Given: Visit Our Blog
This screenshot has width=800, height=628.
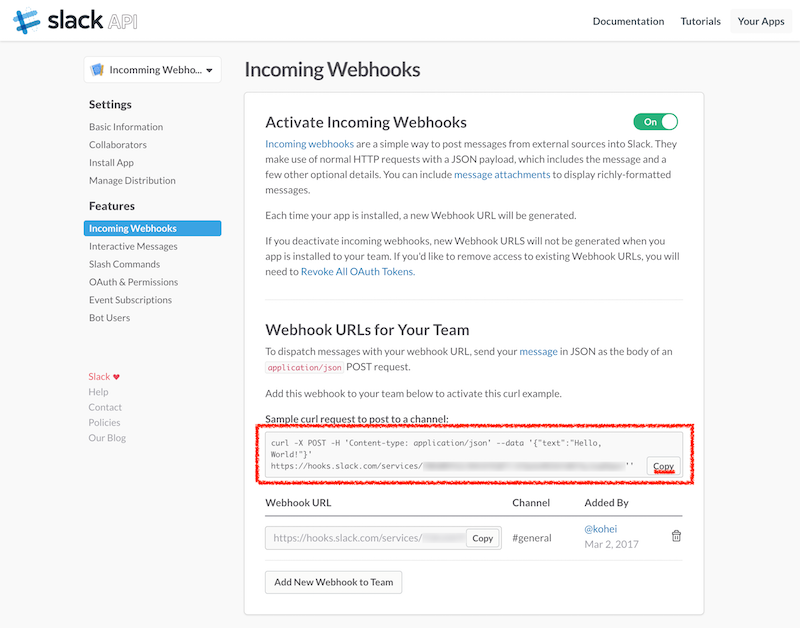Looking at the screenshot, I should point(107,437).
